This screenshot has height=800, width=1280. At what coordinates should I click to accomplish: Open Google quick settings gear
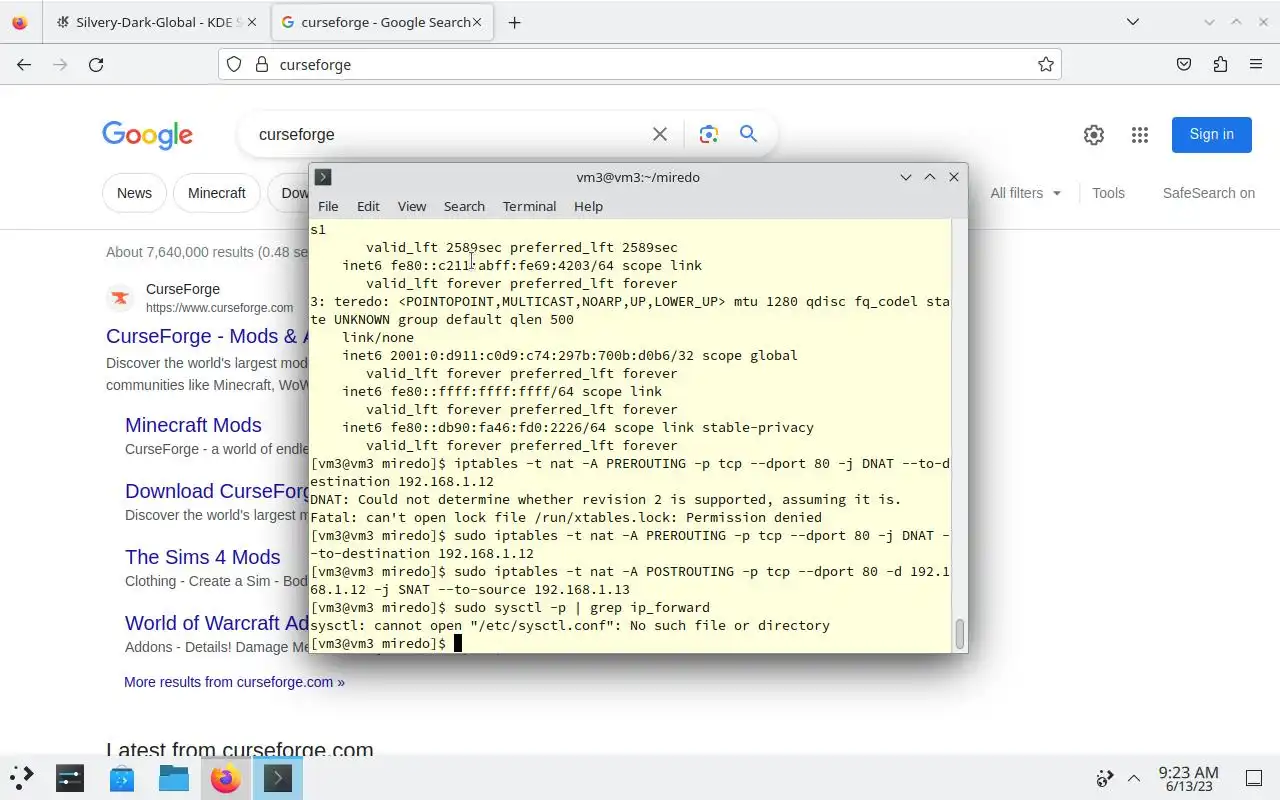point(1094,135)
